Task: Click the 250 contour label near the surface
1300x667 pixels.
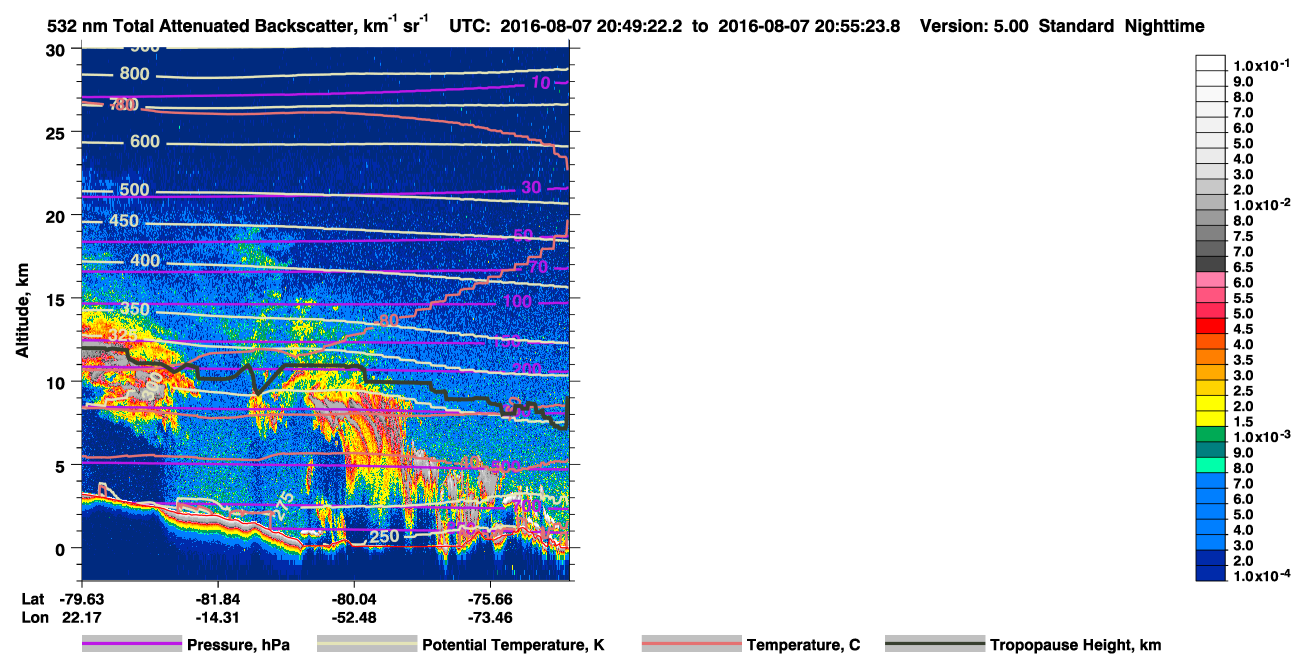Action: coord(385,537)
